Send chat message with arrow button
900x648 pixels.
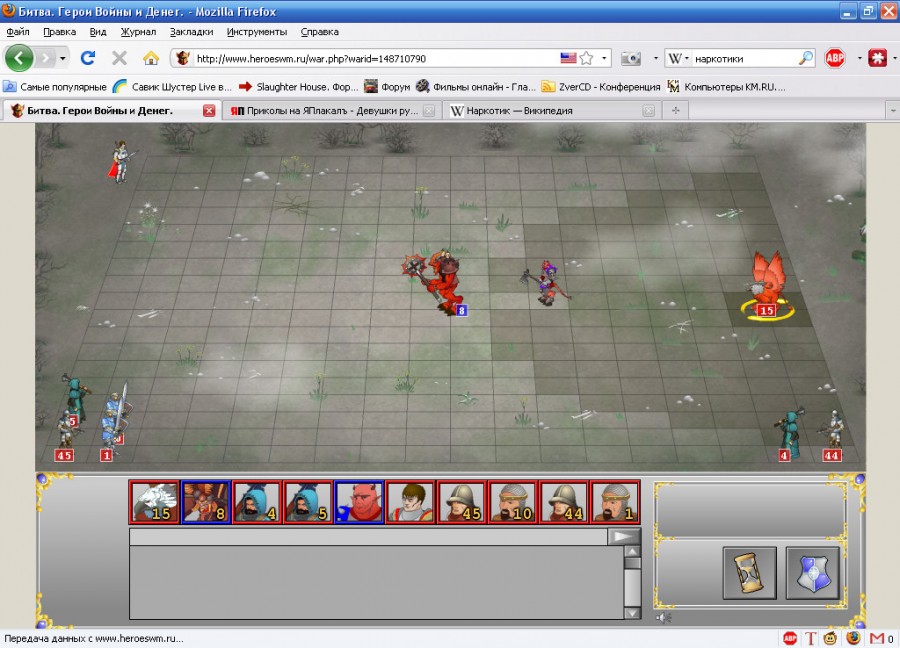[x=624, y=537]
